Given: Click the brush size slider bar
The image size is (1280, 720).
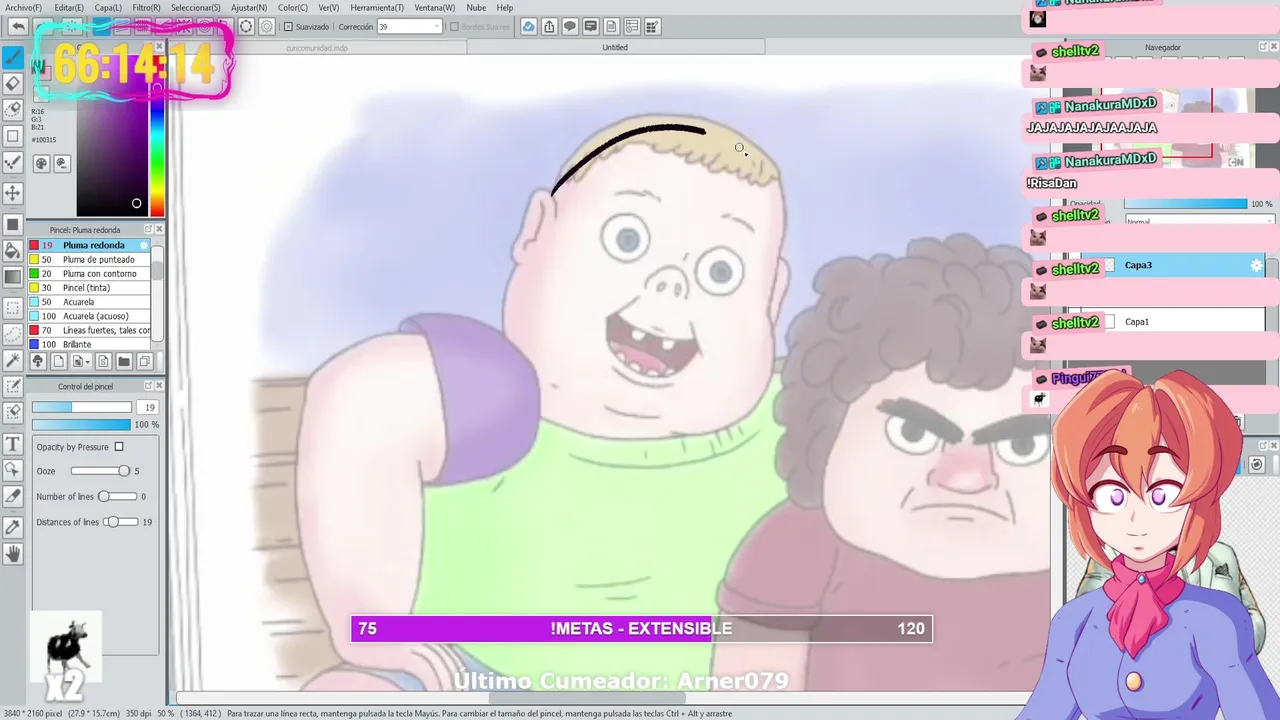Looking at the screenshot, I should click(82, 407).
